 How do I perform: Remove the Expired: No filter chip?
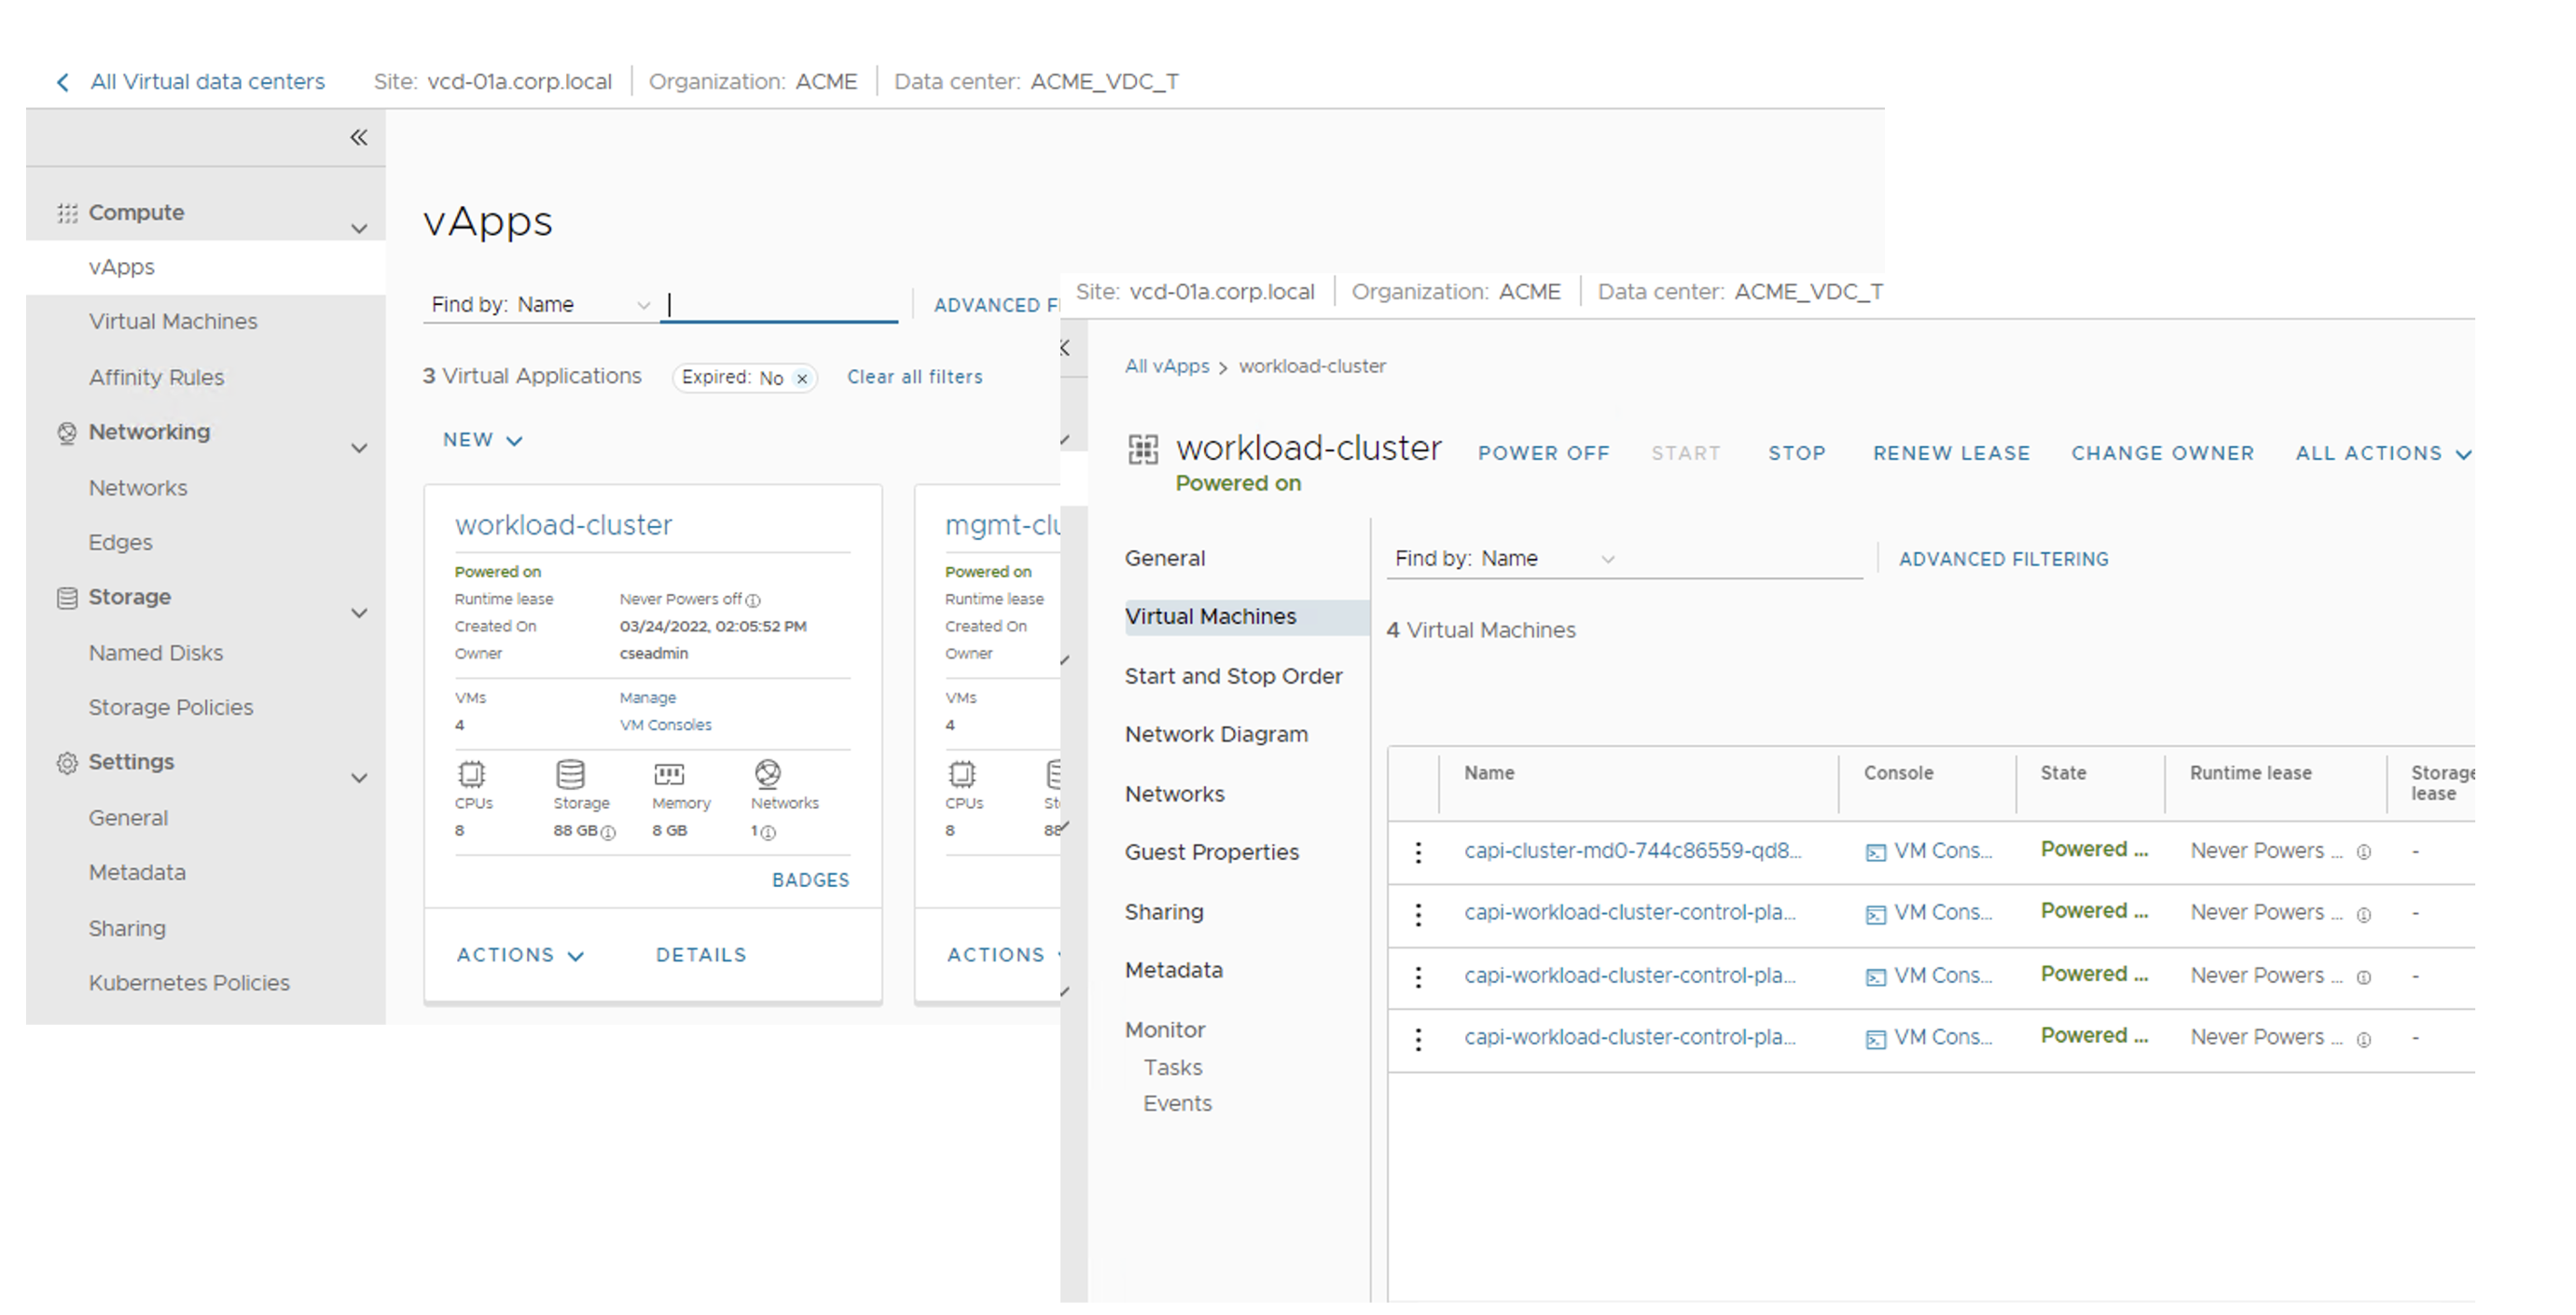[x=802, y=378]
